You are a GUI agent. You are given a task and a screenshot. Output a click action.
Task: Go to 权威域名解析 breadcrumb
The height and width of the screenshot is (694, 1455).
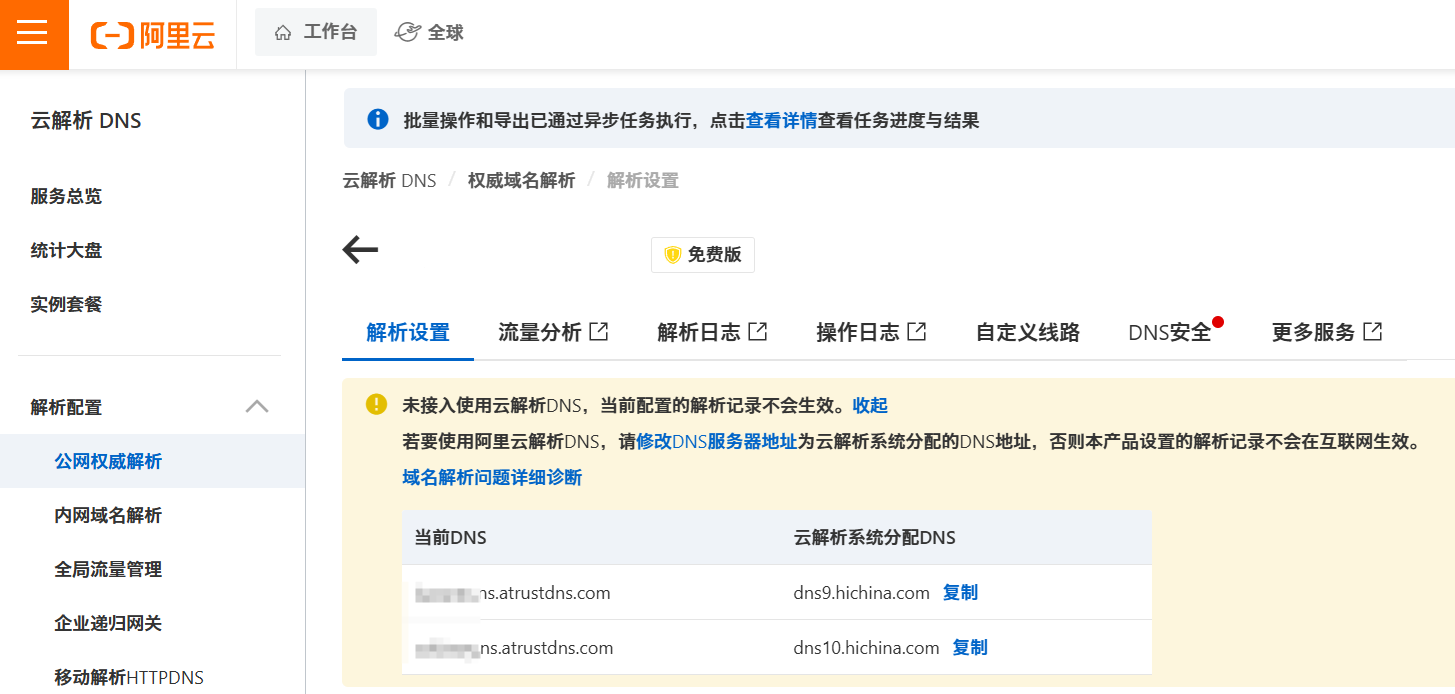[522, 180]
